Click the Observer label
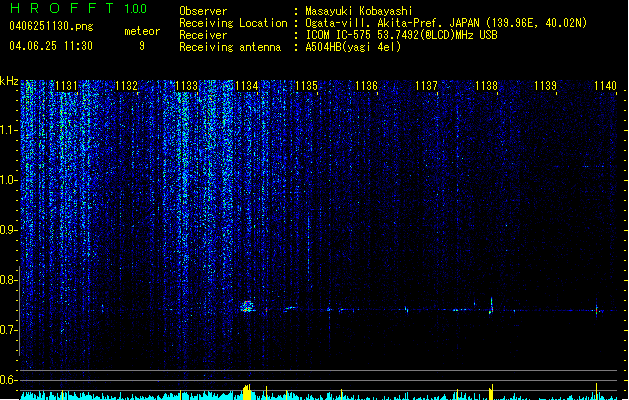 point(203,11)
